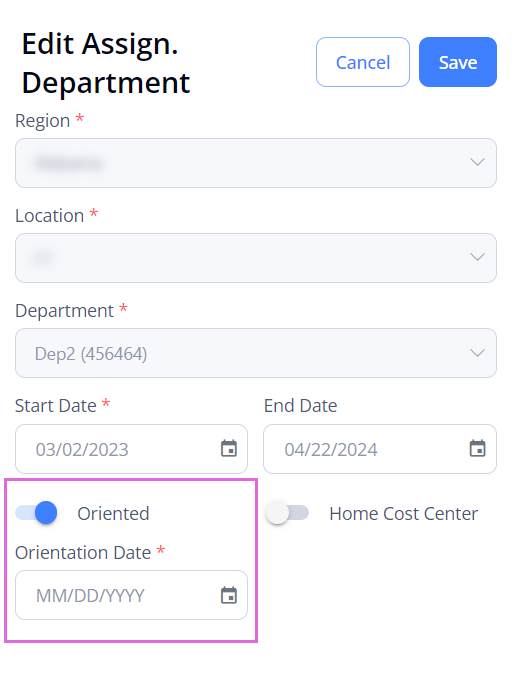Save the department assignment changes
518x682 pixels.
tap(458, 62)
